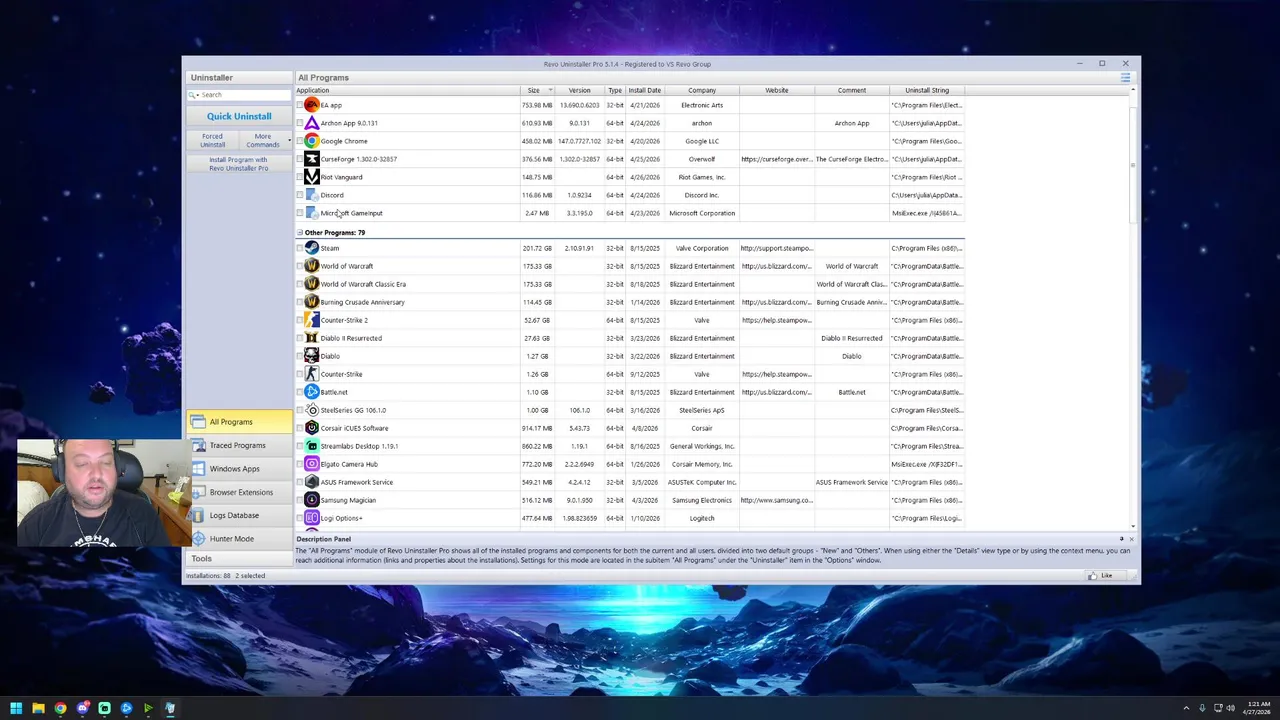Screen dimensions: 1280x720
Task: Click the Samsung Magician icon
Action: (312, 500)
